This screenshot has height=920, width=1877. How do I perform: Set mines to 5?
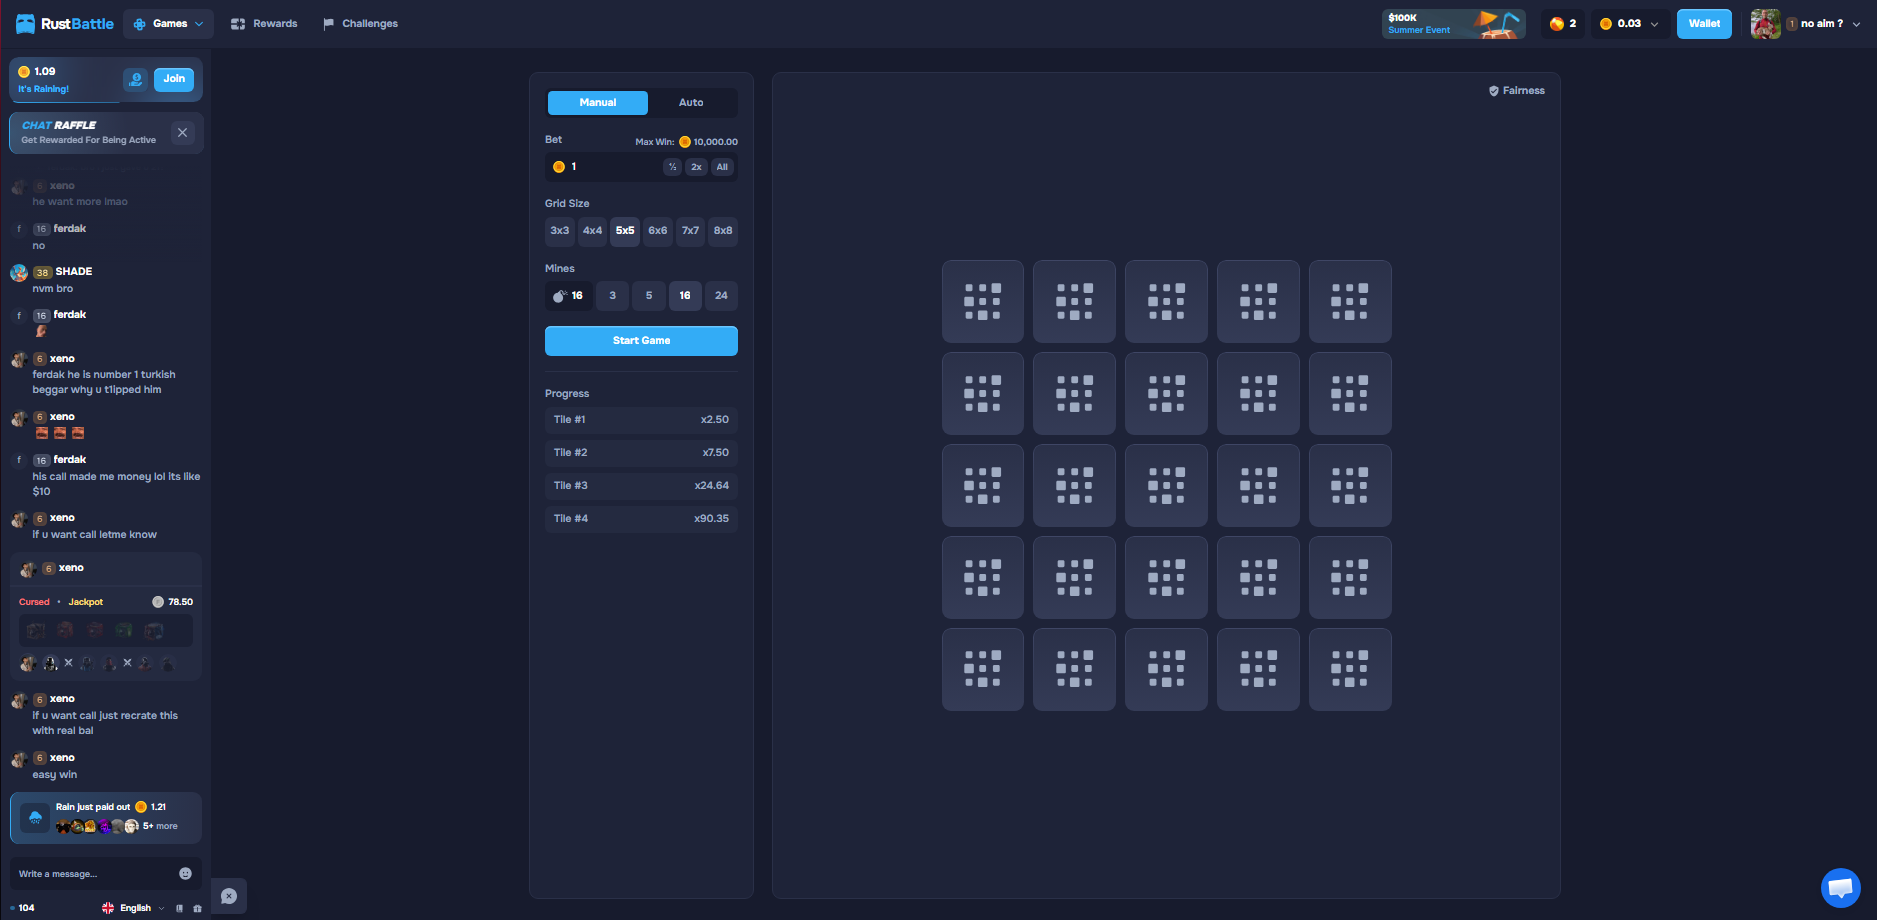pyautogui.click(x=649, y=296)
